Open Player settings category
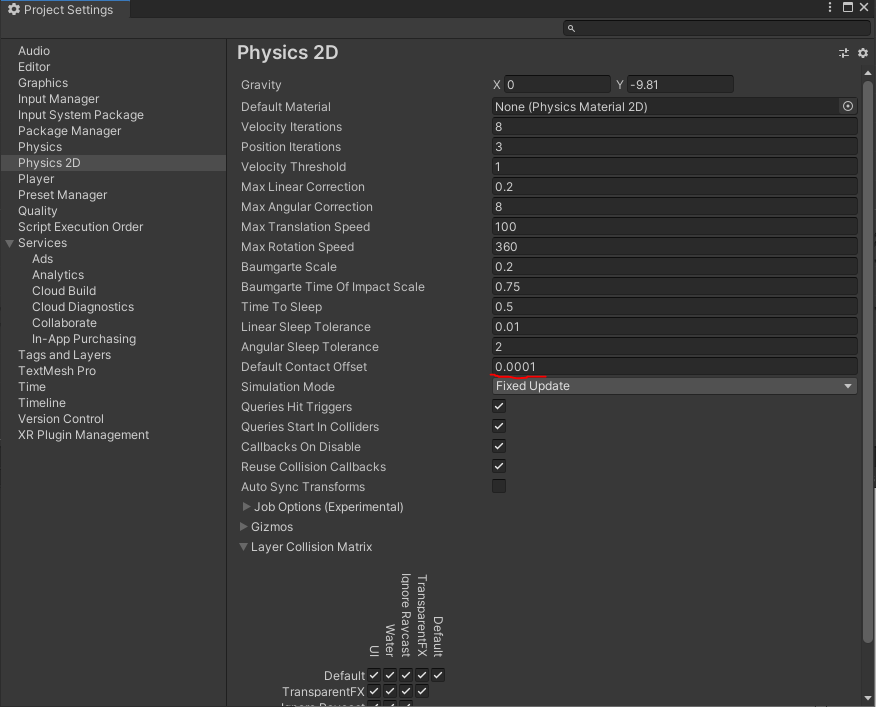Screen dimensions: 876x707 click(x=36, y=179)
